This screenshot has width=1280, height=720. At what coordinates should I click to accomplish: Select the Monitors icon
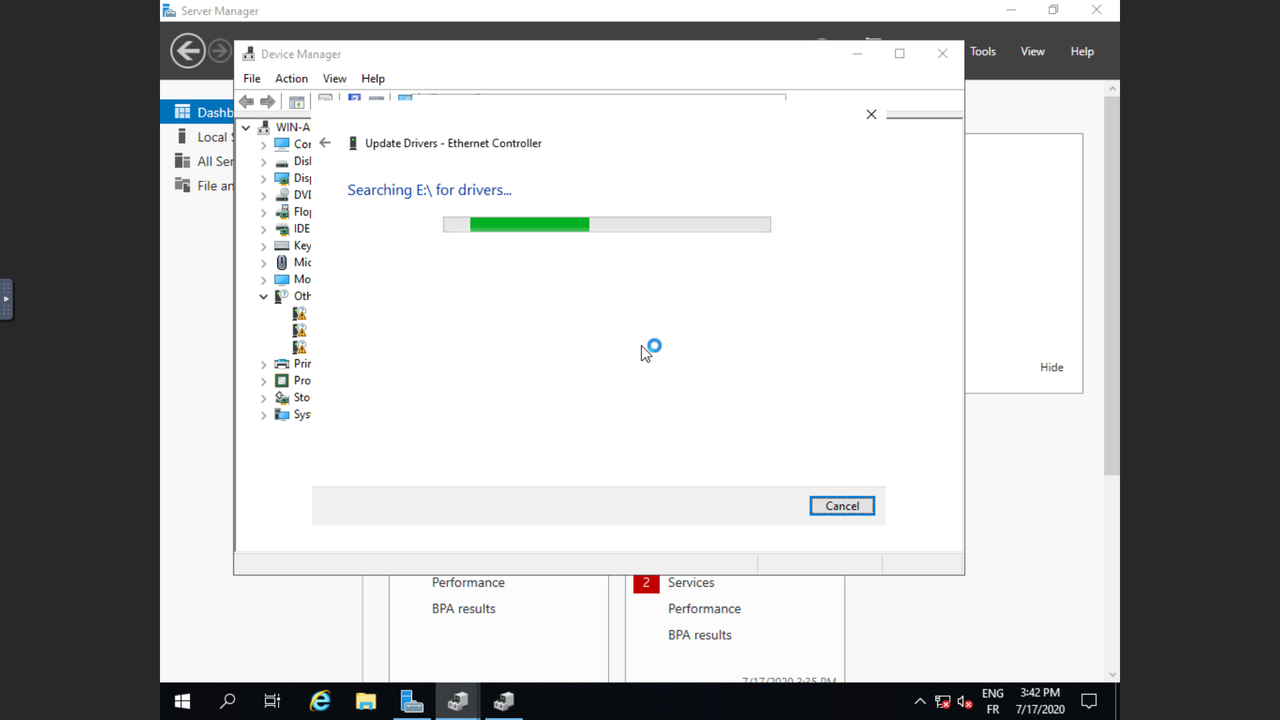click(x=282, y=280)
